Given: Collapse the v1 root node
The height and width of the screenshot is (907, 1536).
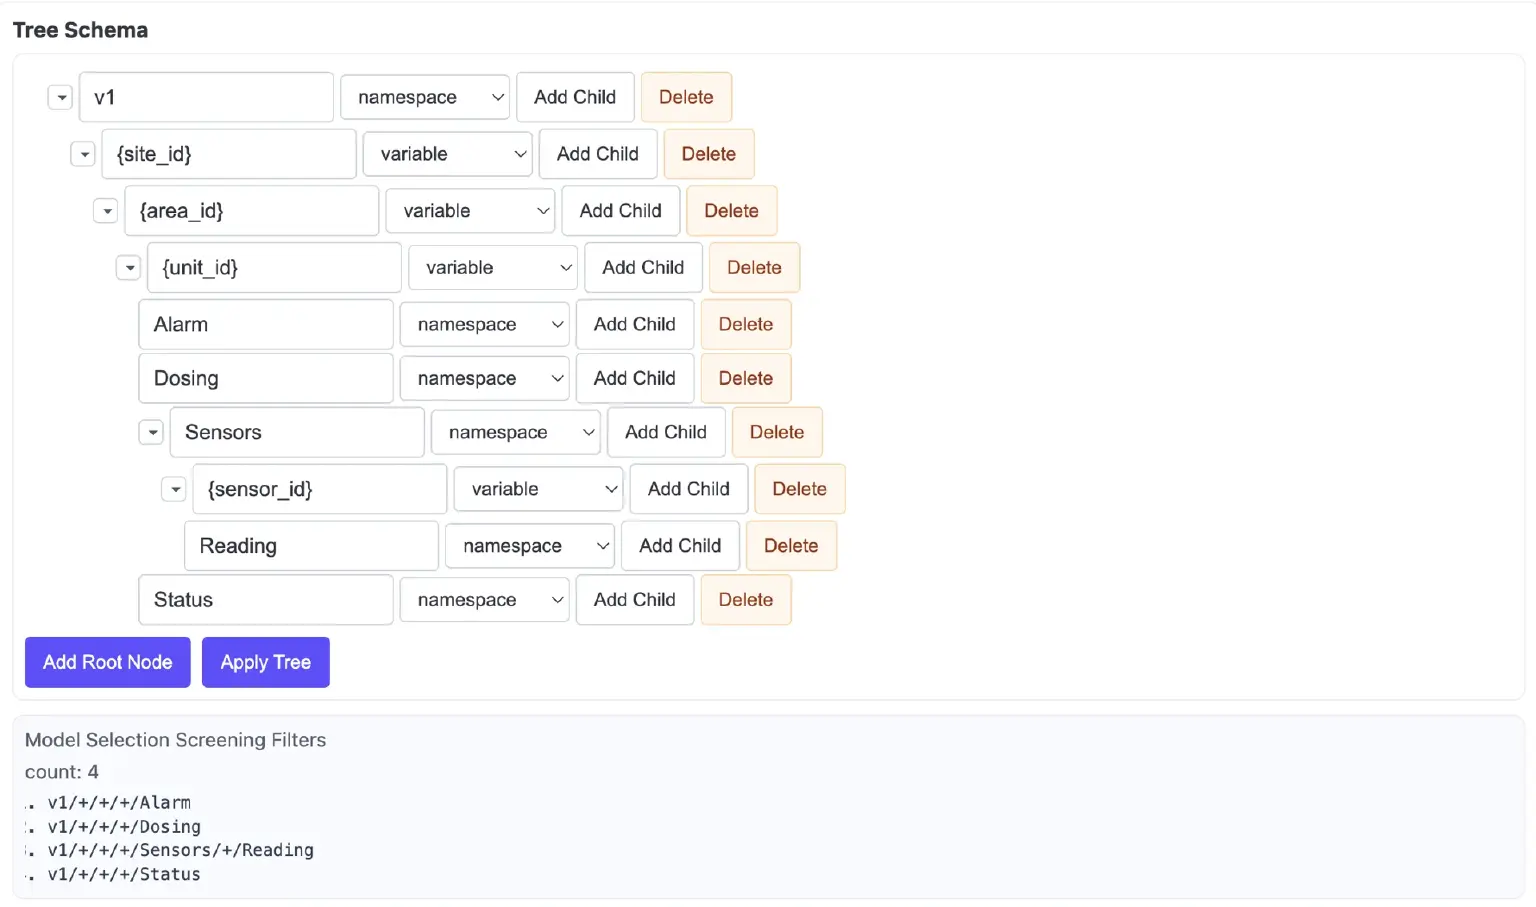Looking at the screenshot, I should point(61,98).
